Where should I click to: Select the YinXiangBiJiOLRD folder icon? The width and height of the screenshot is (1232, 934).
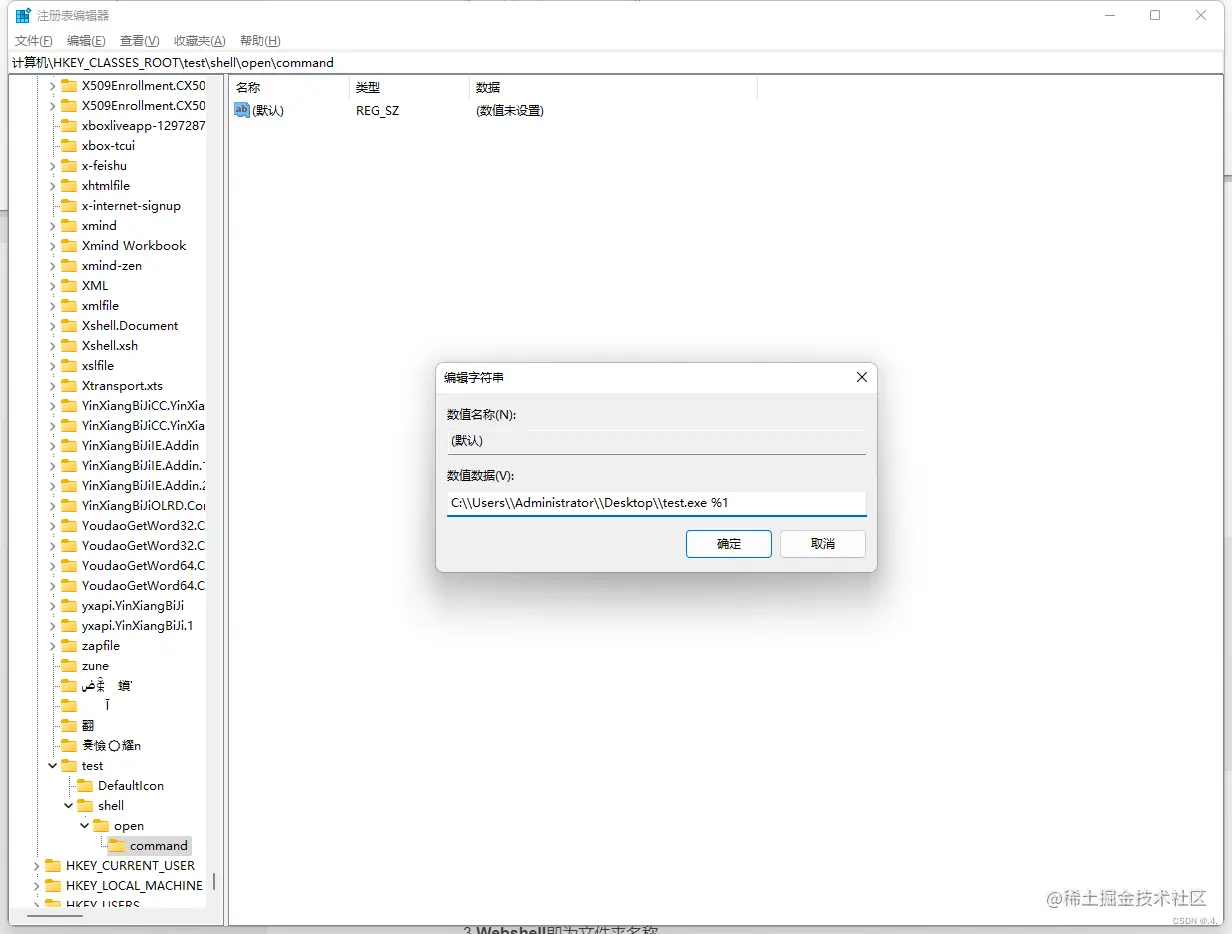tap(69, 506)
